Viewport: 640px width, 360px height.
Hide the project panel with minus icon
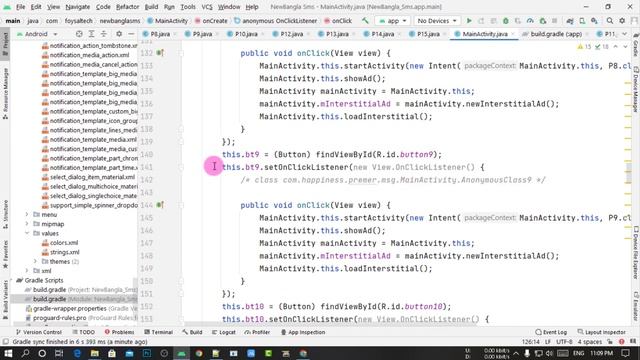(131, 34)
